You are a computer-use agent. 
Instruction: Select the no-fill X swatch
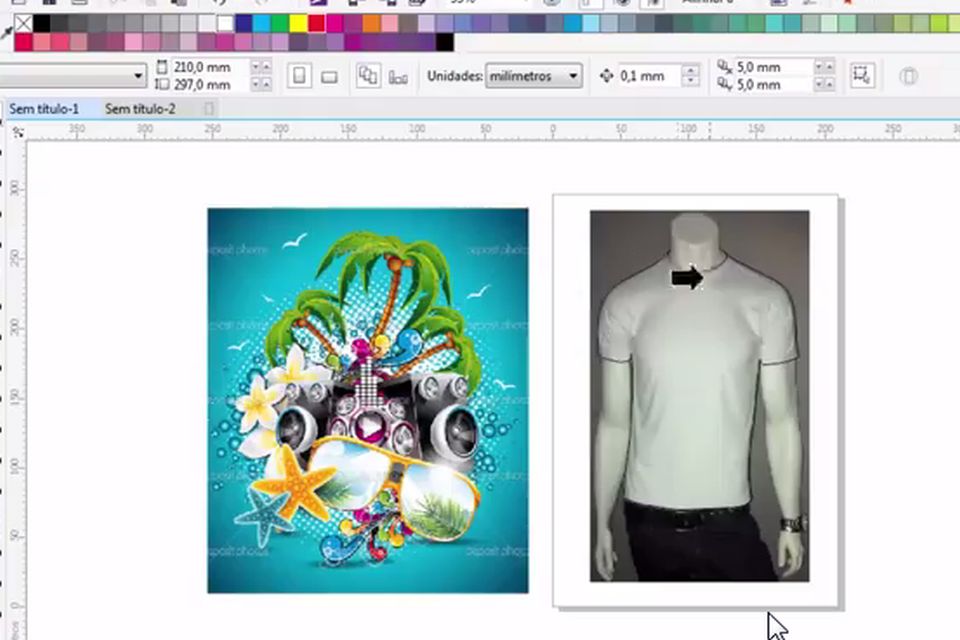pos(23,23)
